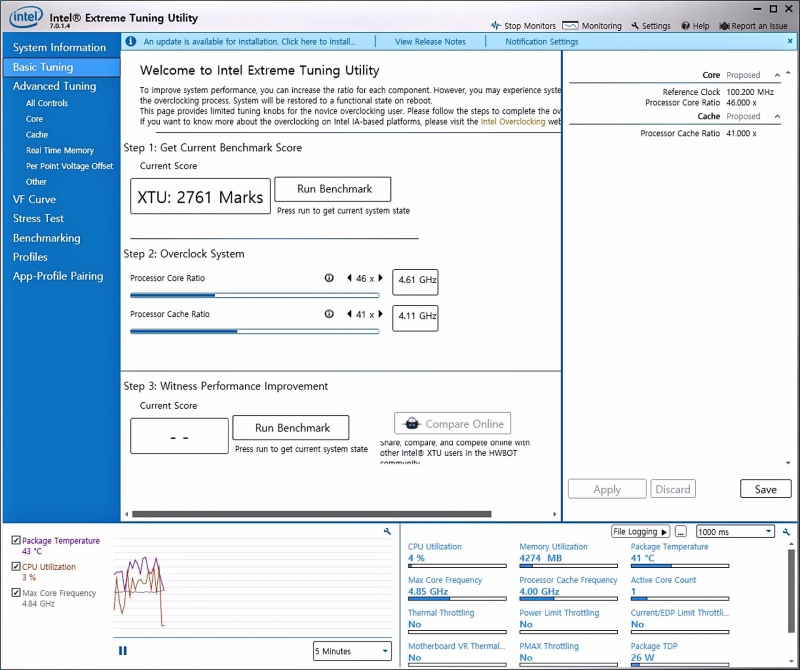Image resolution: width=800 pixels, height=670 pixels.
Task: Uncheck the Package Temperature checkbox
Action: (15, 541)
